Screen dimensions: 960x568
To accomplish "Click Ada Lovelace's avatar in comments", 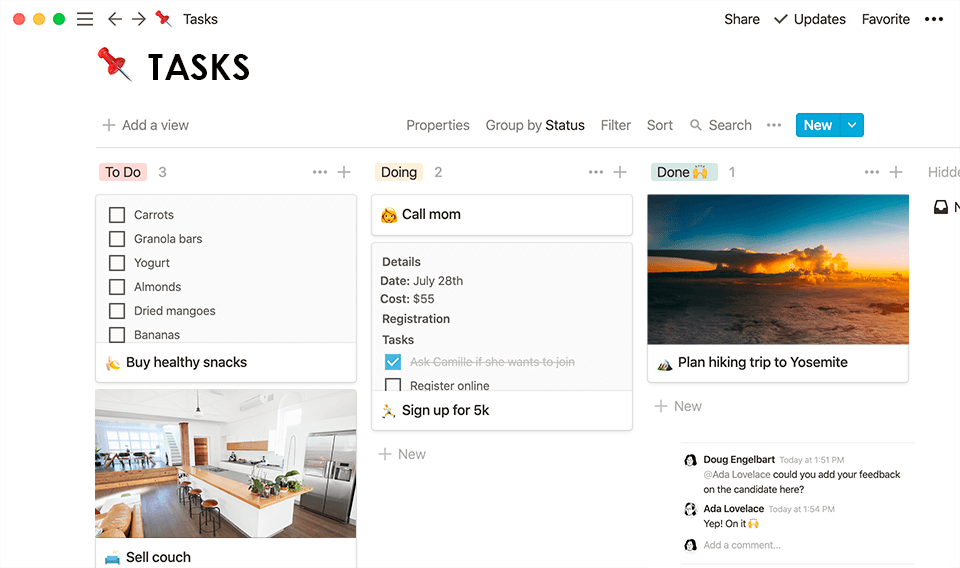I will point(691,509).
